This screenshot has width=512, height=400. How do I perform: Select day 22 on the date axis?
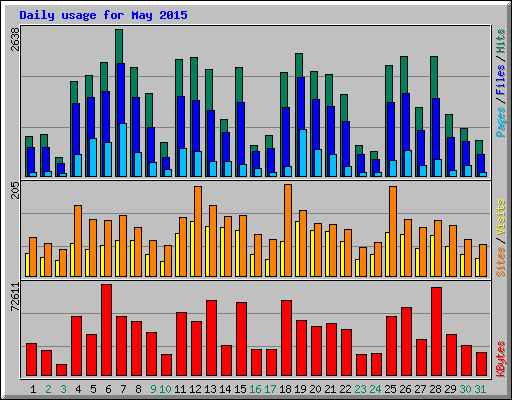[x=345, y=389]
